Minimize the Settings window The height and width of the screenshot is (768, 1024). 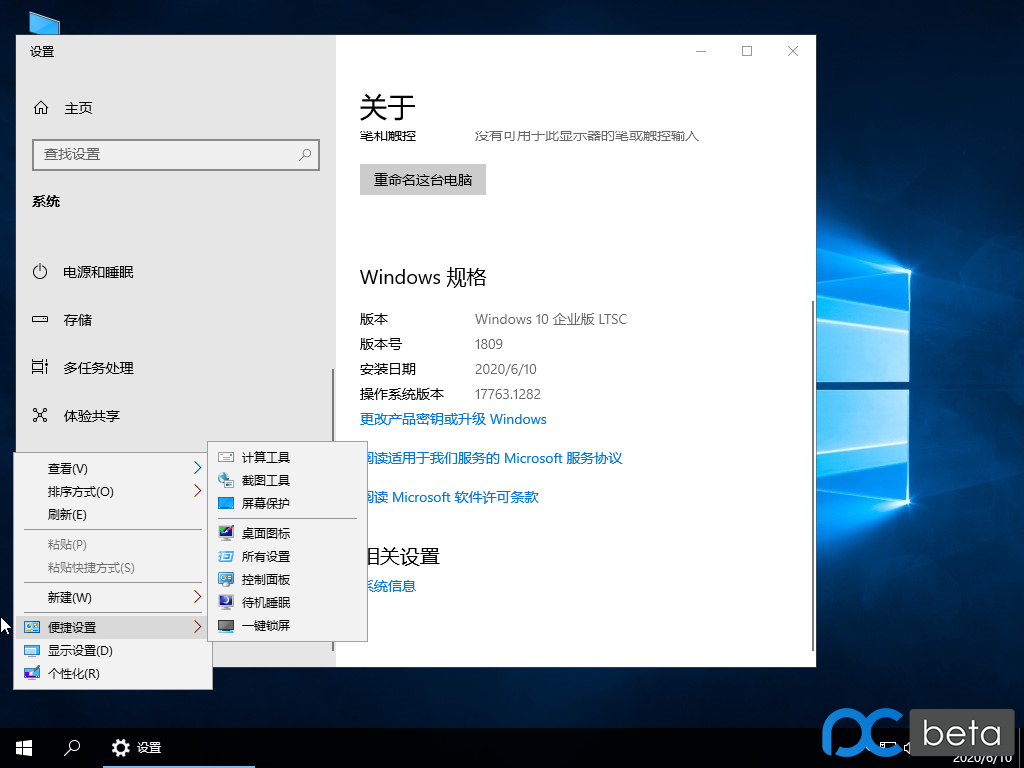[701, 51]
